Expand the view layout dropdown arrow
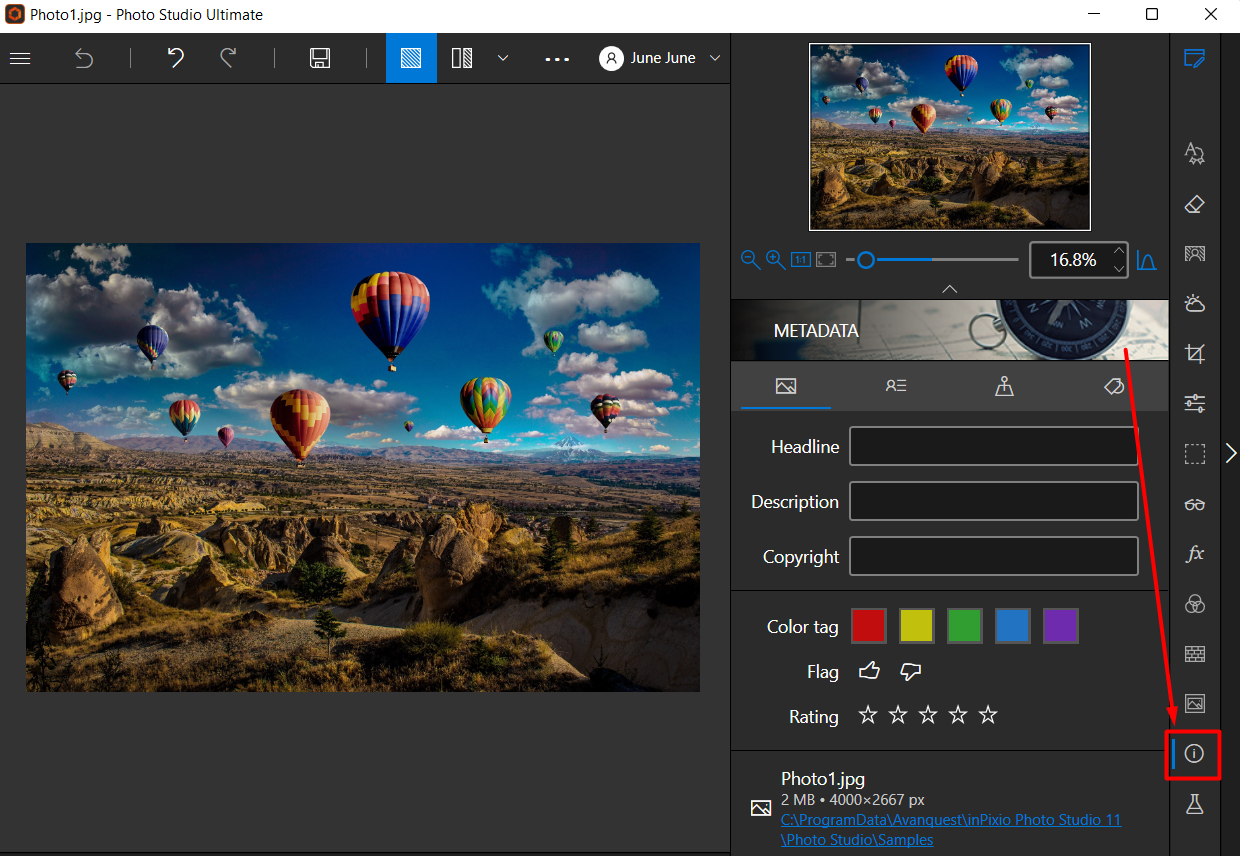Viewport: 1240px width, 856px height. tap(503, 58)
